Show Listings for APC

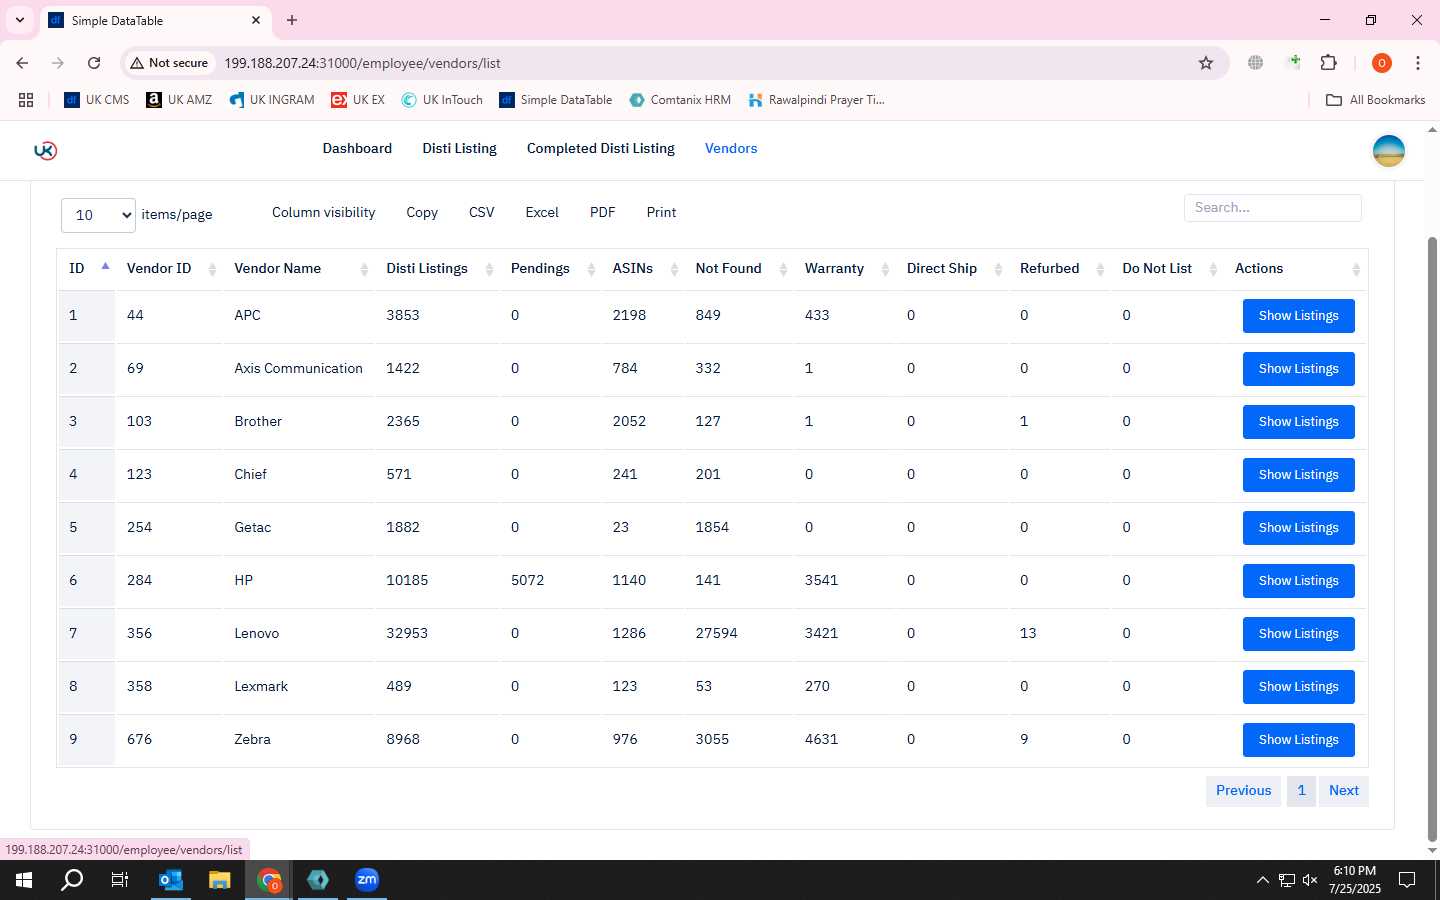click(x=1298, y=316)
